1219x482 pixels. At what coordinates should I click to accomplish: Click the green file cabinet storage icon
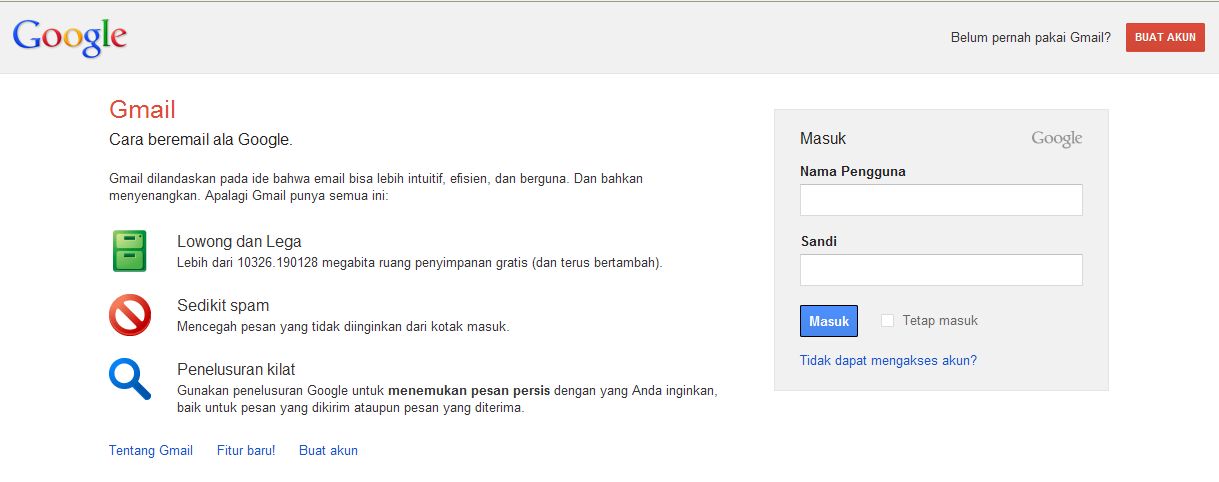pyautogui.click(x=130, y=251)
